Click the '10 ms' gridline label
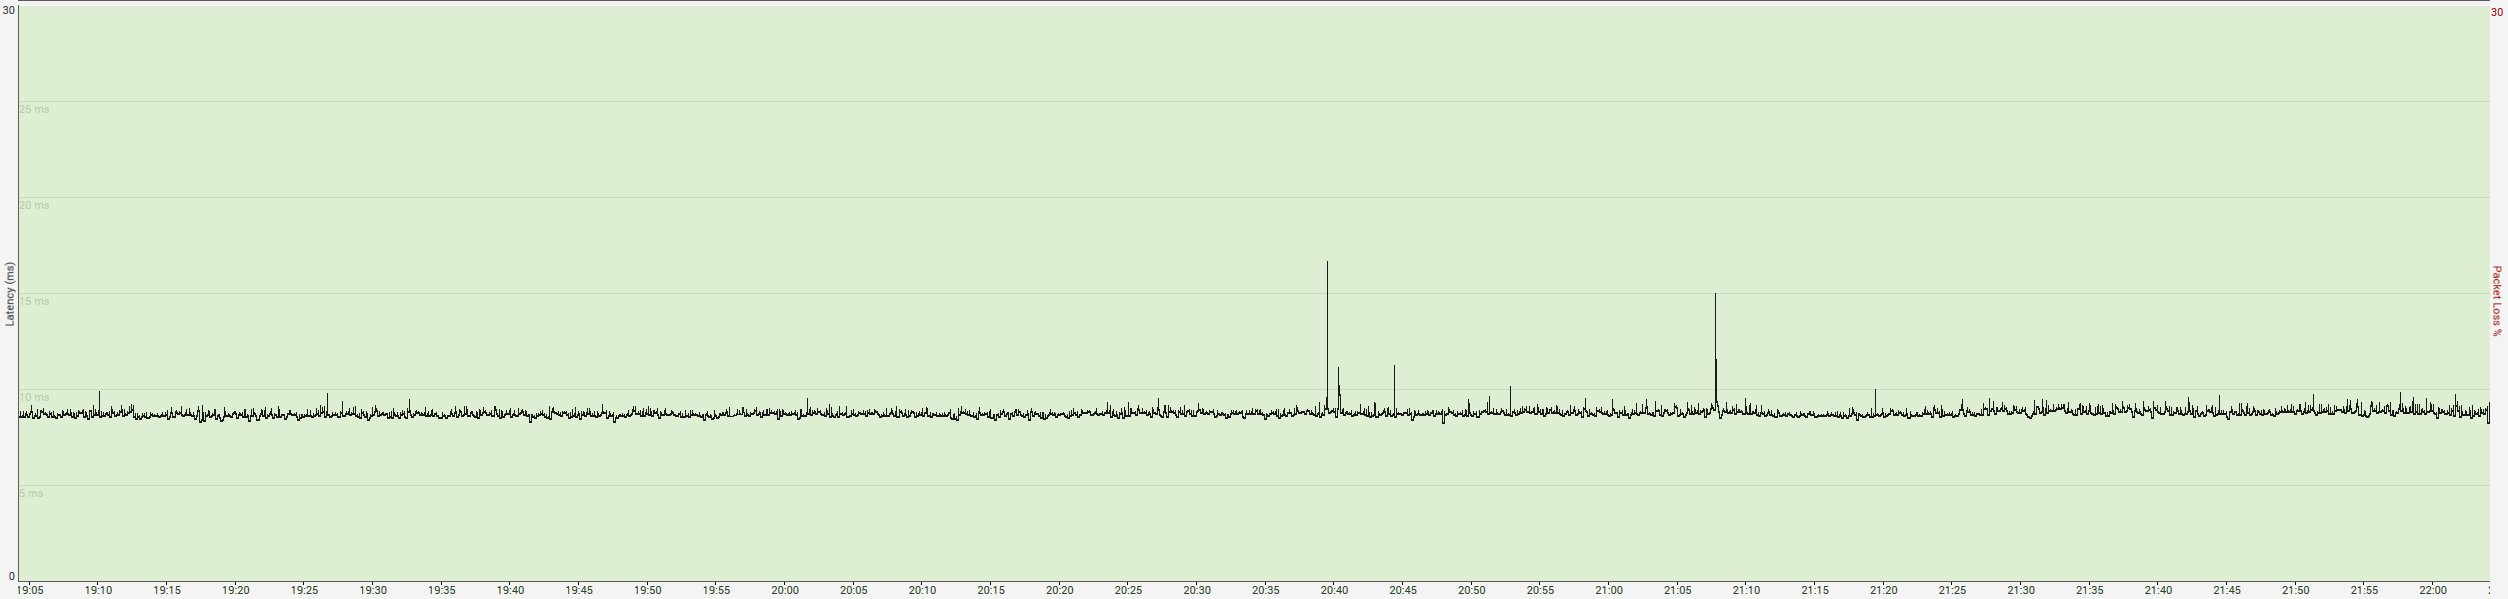 [x=34, y=397]
